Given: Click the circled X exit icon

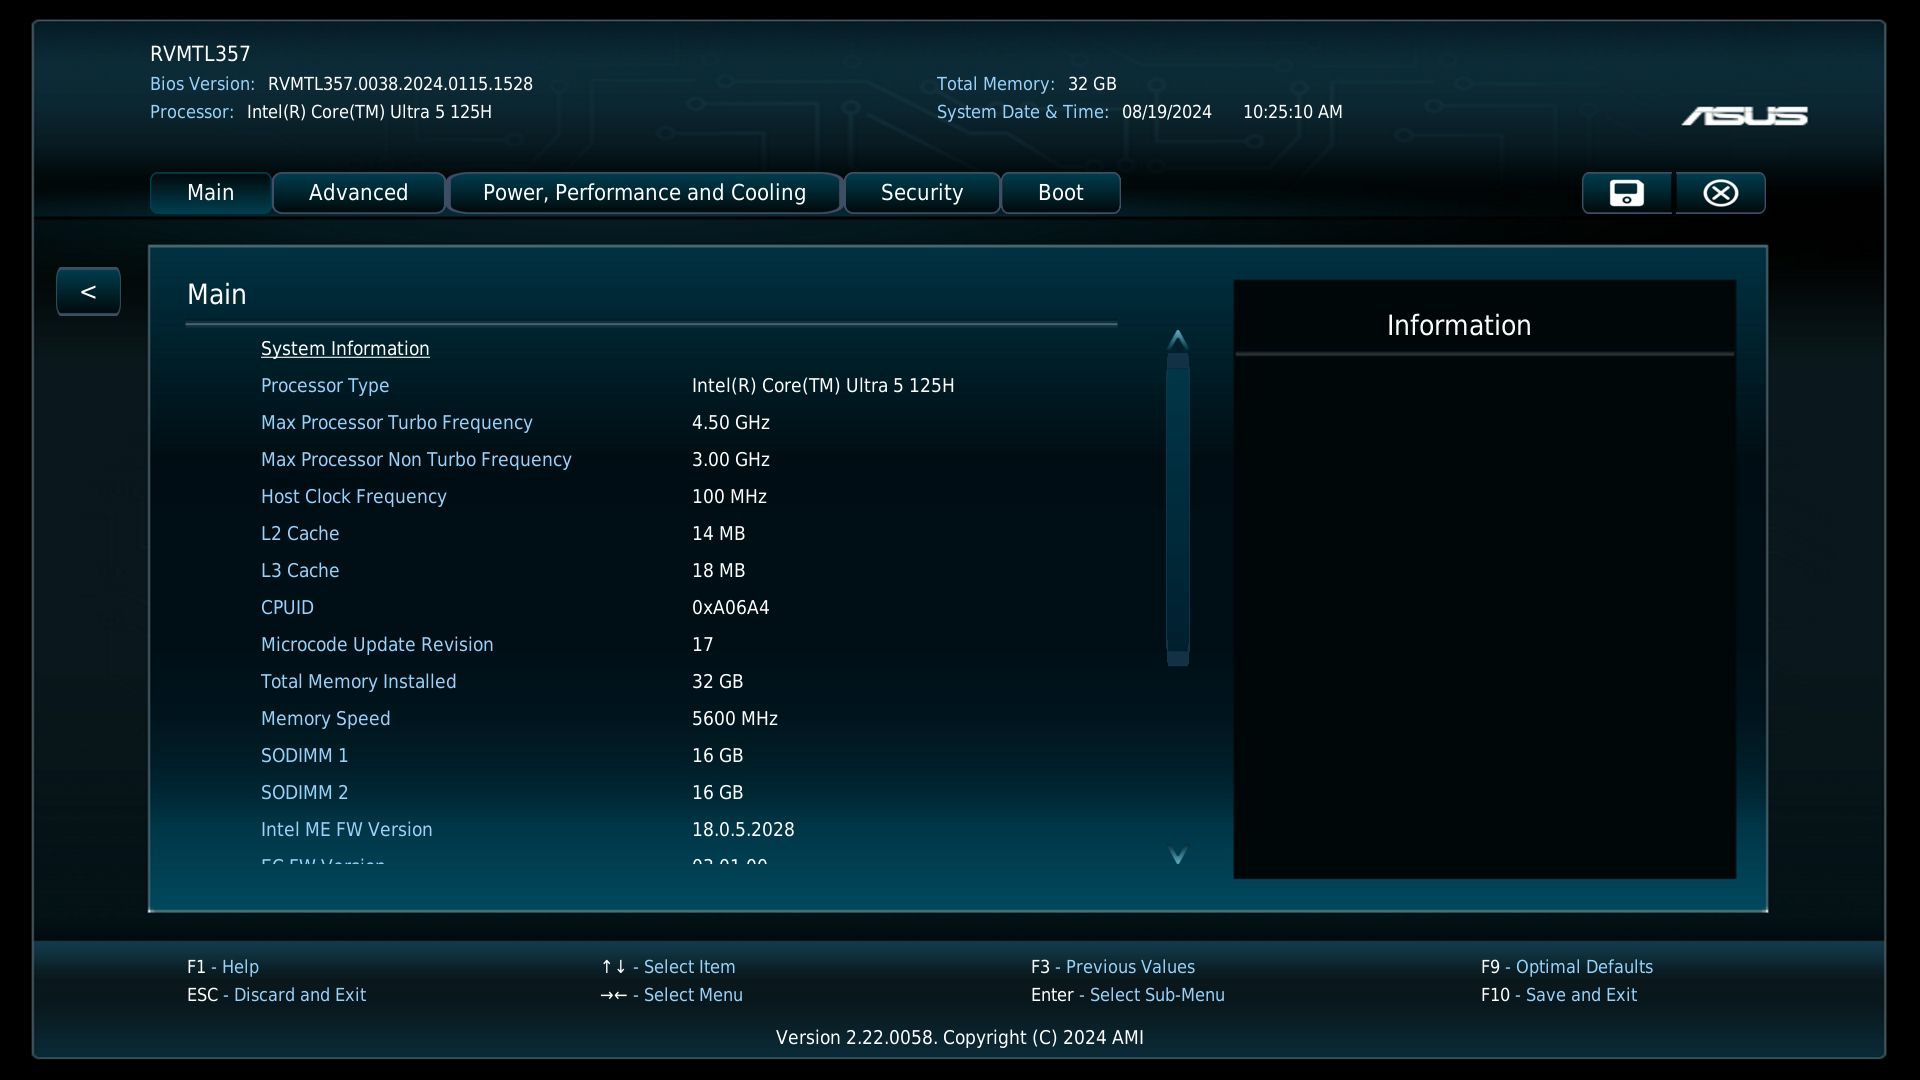Looking at the screenshot, I should (1720, 193).
